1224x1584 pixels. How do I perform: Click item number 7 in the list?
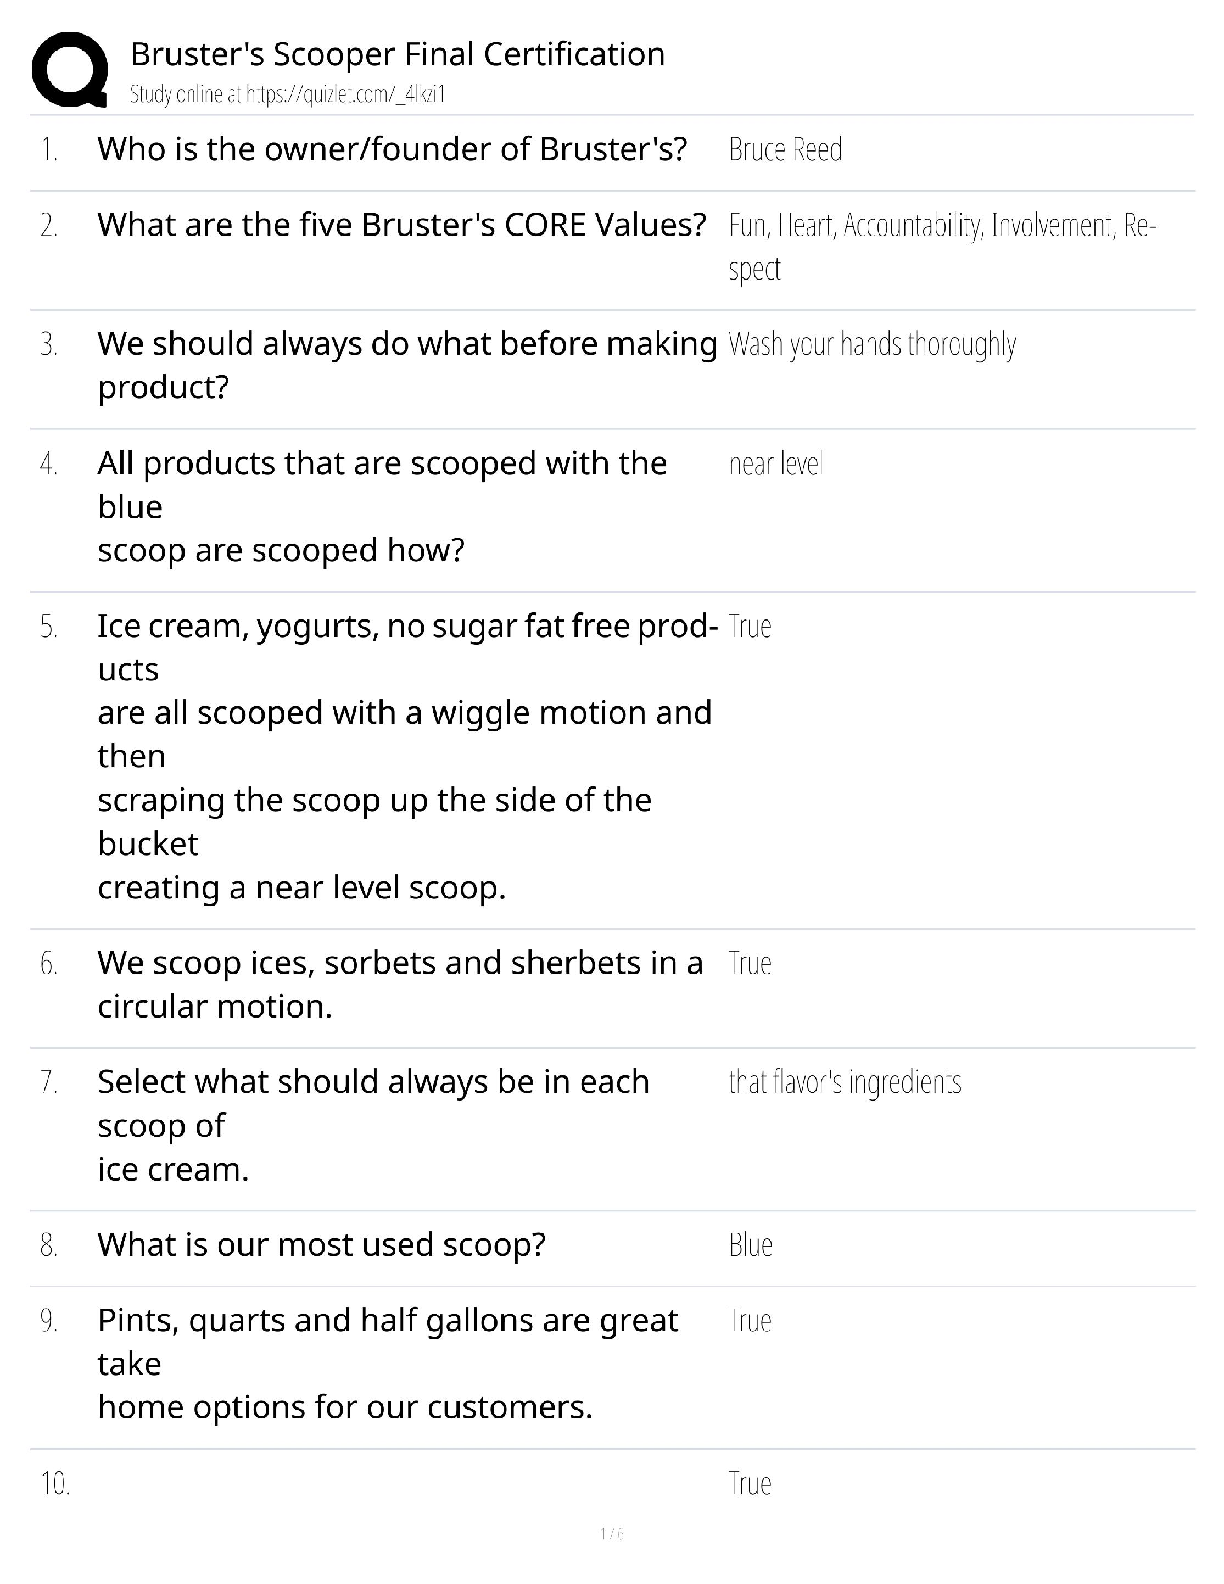[x=49, y=1082]
